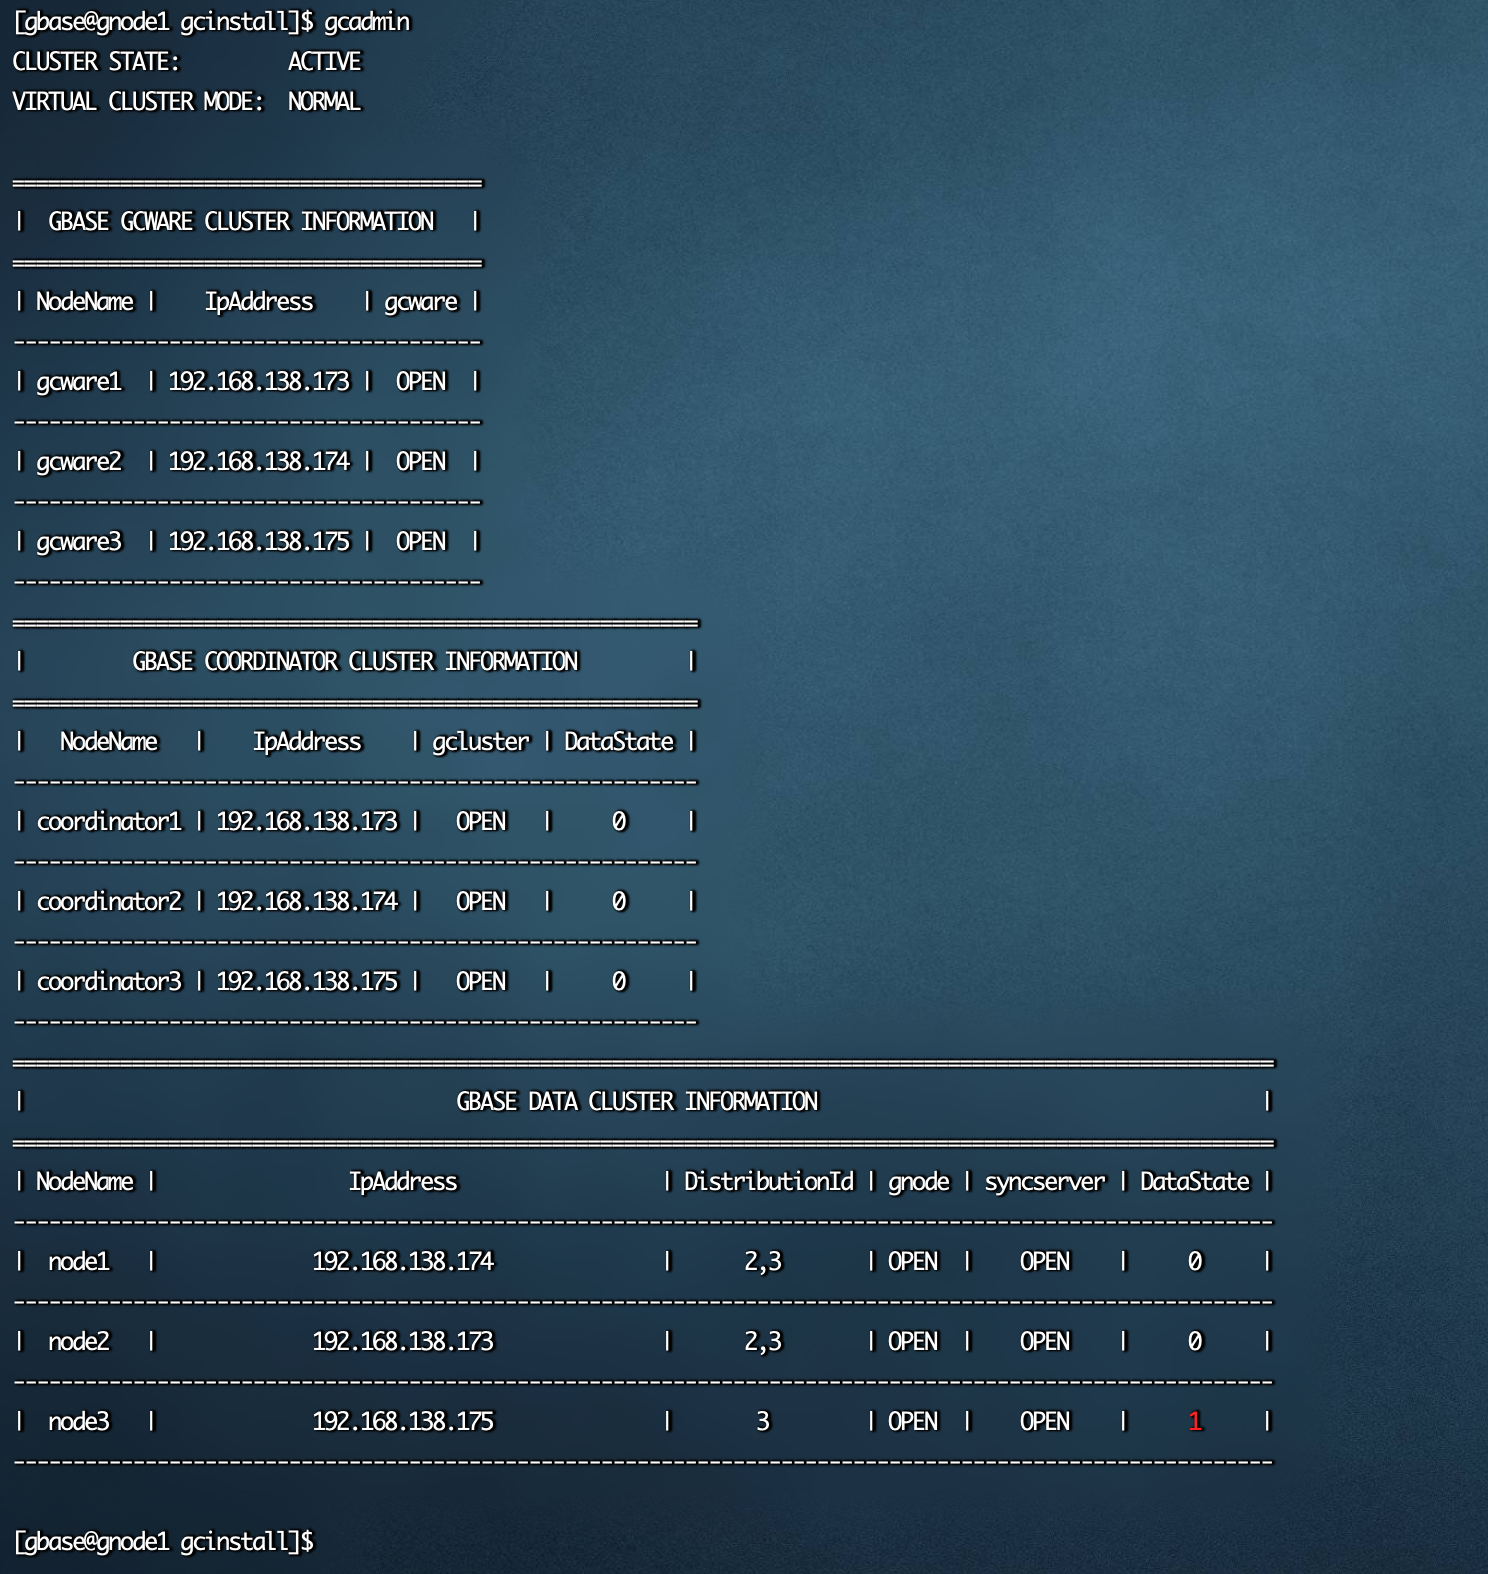Viewport: 1488px width, 1574px height.
Task: Click the gcluster OPEN status for coordinator2
Action: click(481, 902)
